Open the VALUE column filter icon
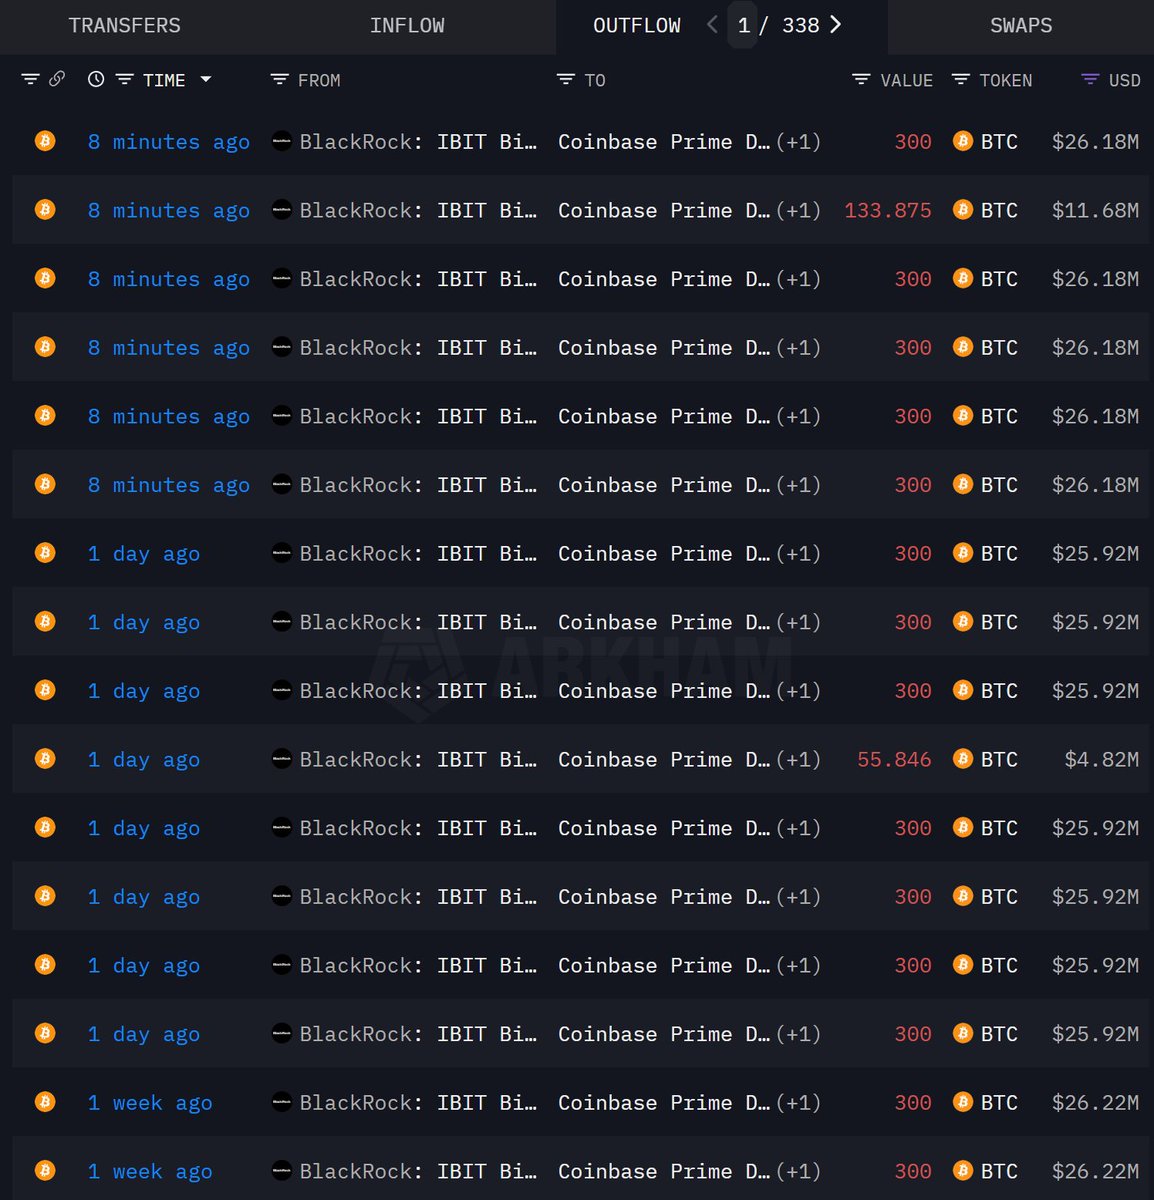 click(861, 79)
